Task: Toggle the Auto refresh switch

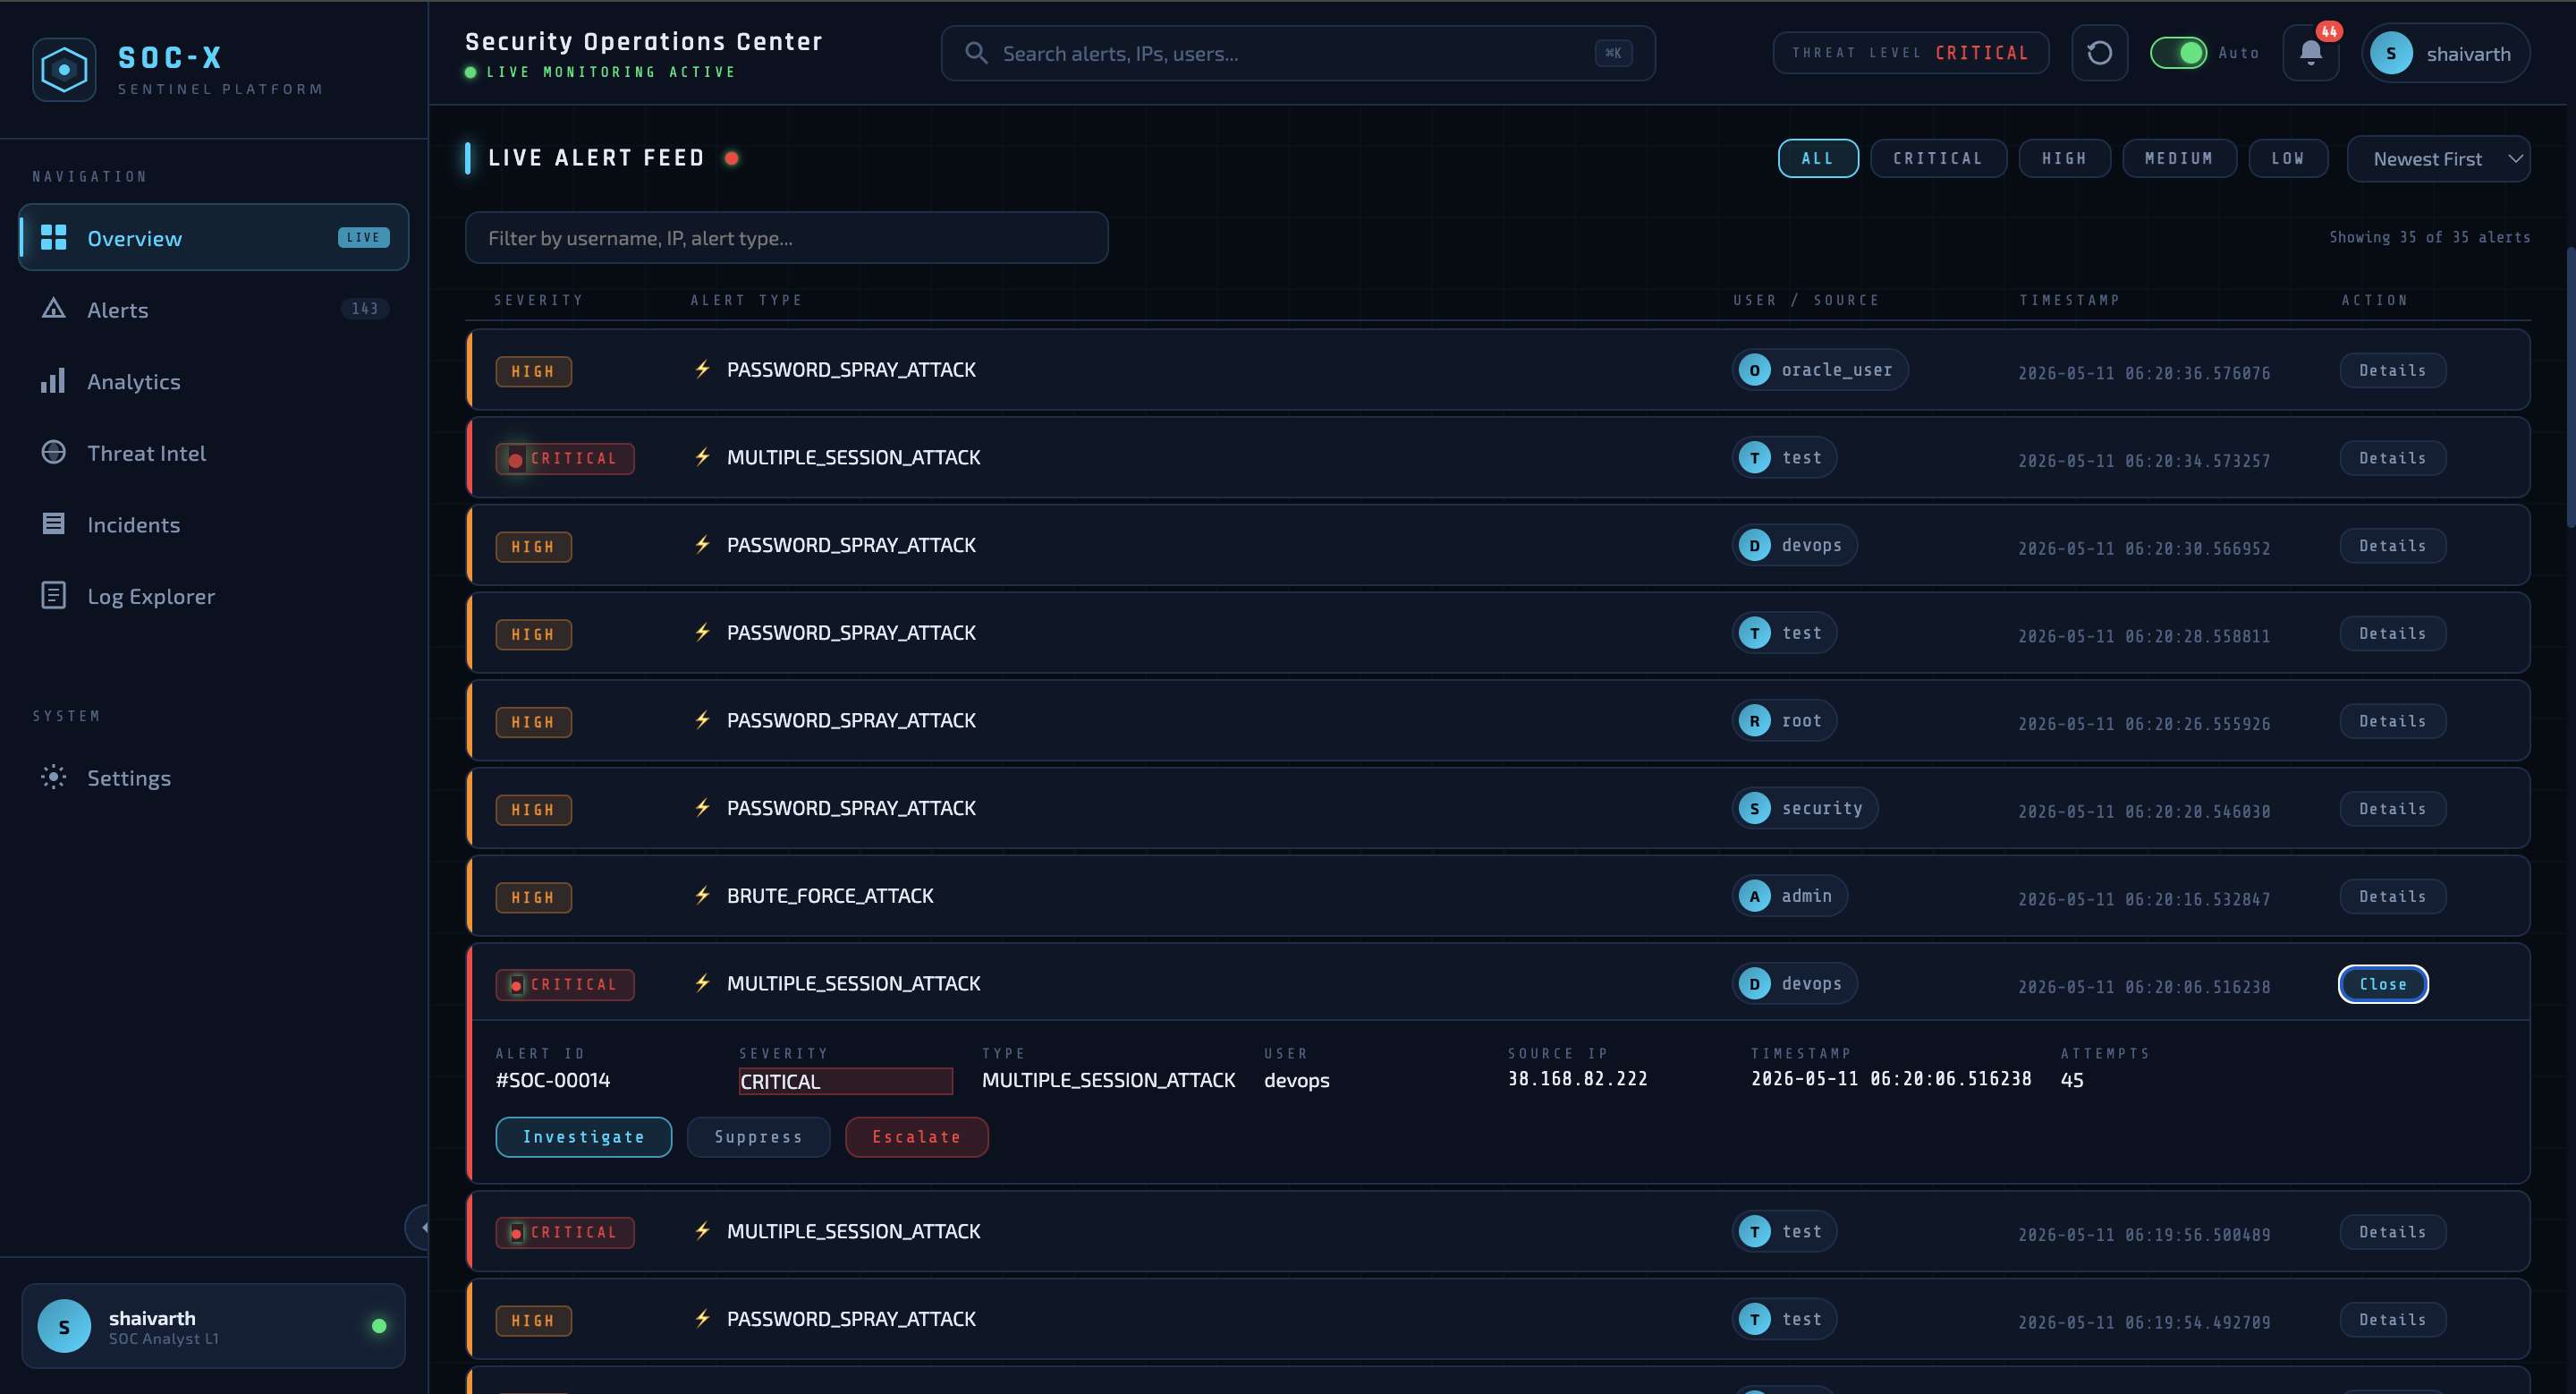Action: point(2178,53)
